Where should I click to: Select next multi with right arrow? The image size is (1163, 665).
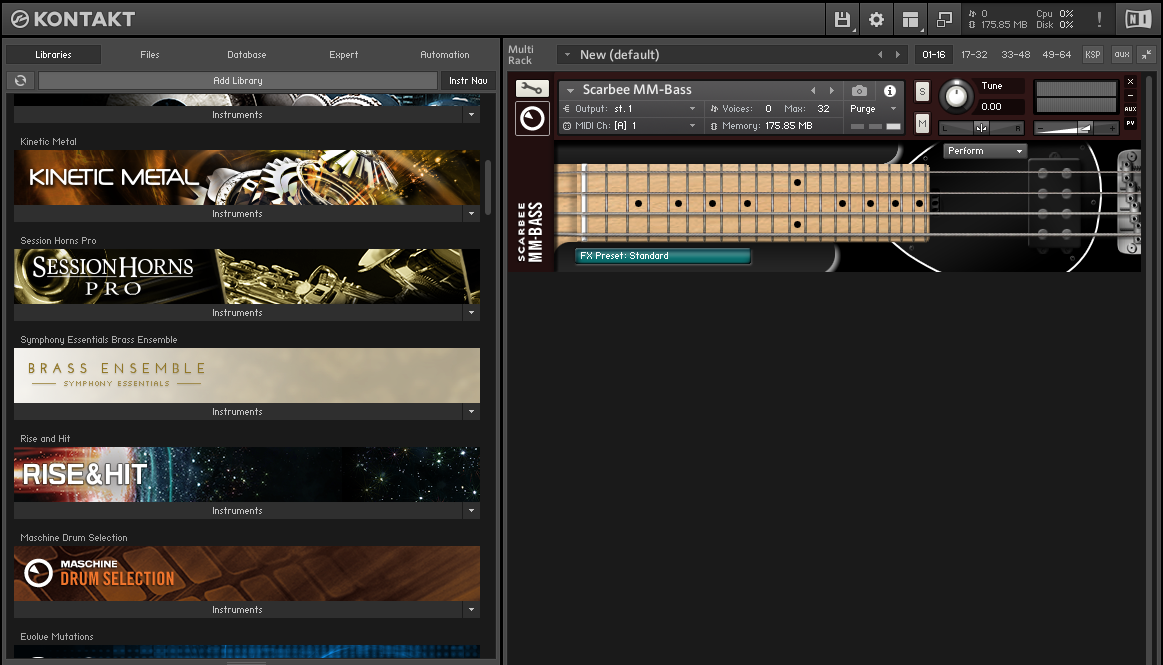[897, 55]
